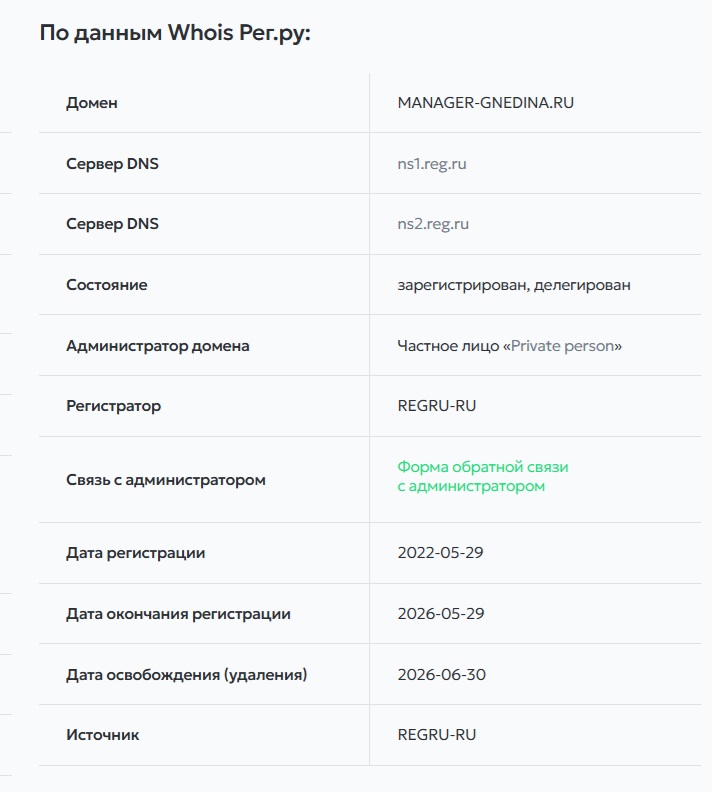Click the «Связь с администратором» label
This screenshot has height=792, width=712.
166,480
